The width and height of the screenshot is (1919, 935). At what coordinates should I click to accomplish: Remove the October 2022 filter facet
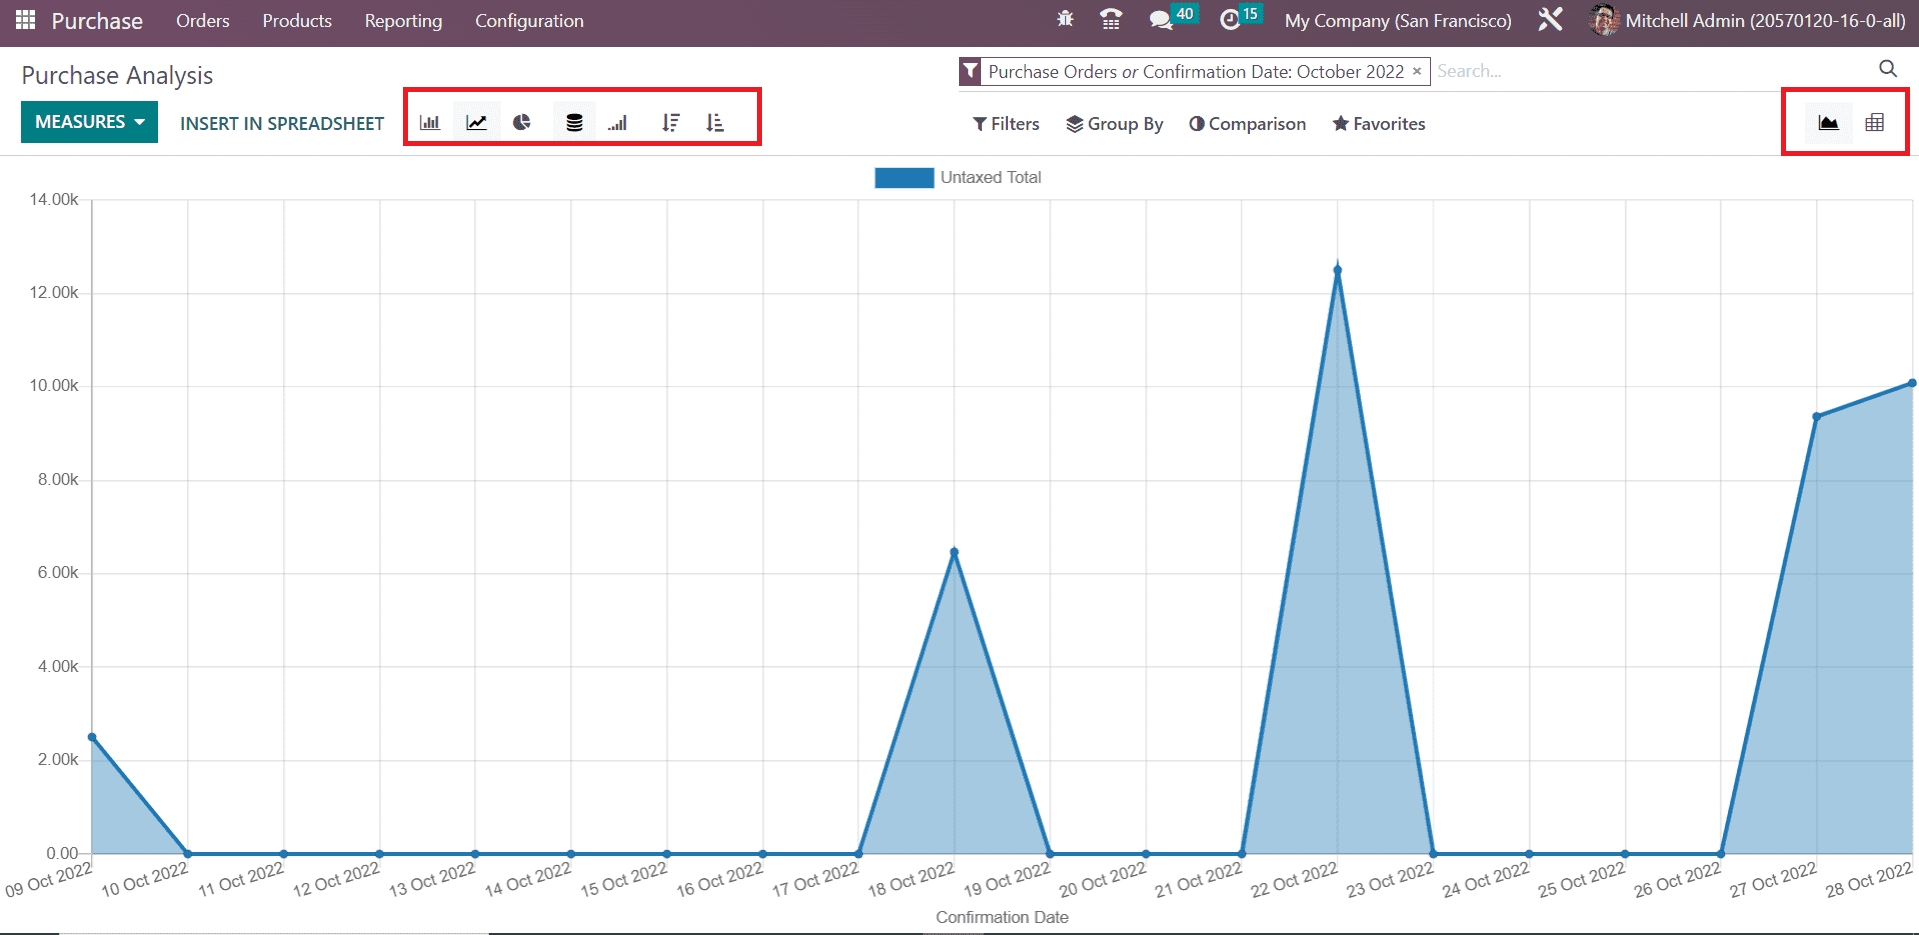1416,71
